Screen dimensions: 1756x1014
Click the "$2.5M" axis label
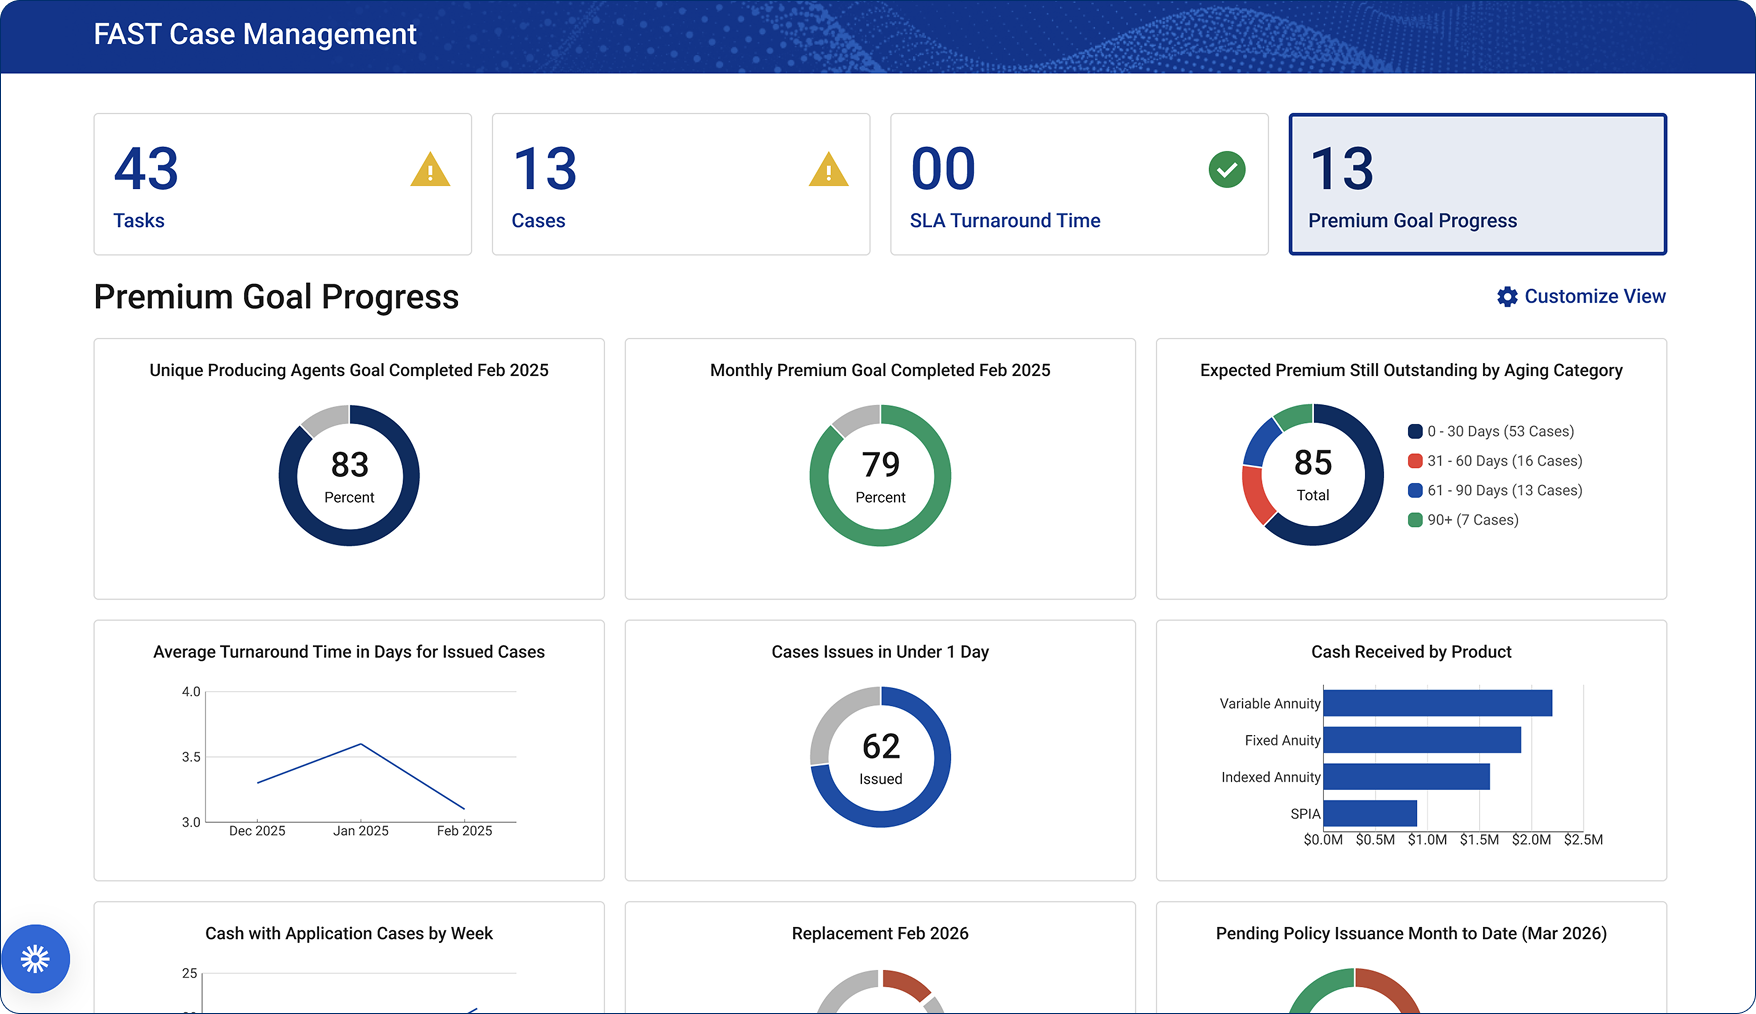1583,840
